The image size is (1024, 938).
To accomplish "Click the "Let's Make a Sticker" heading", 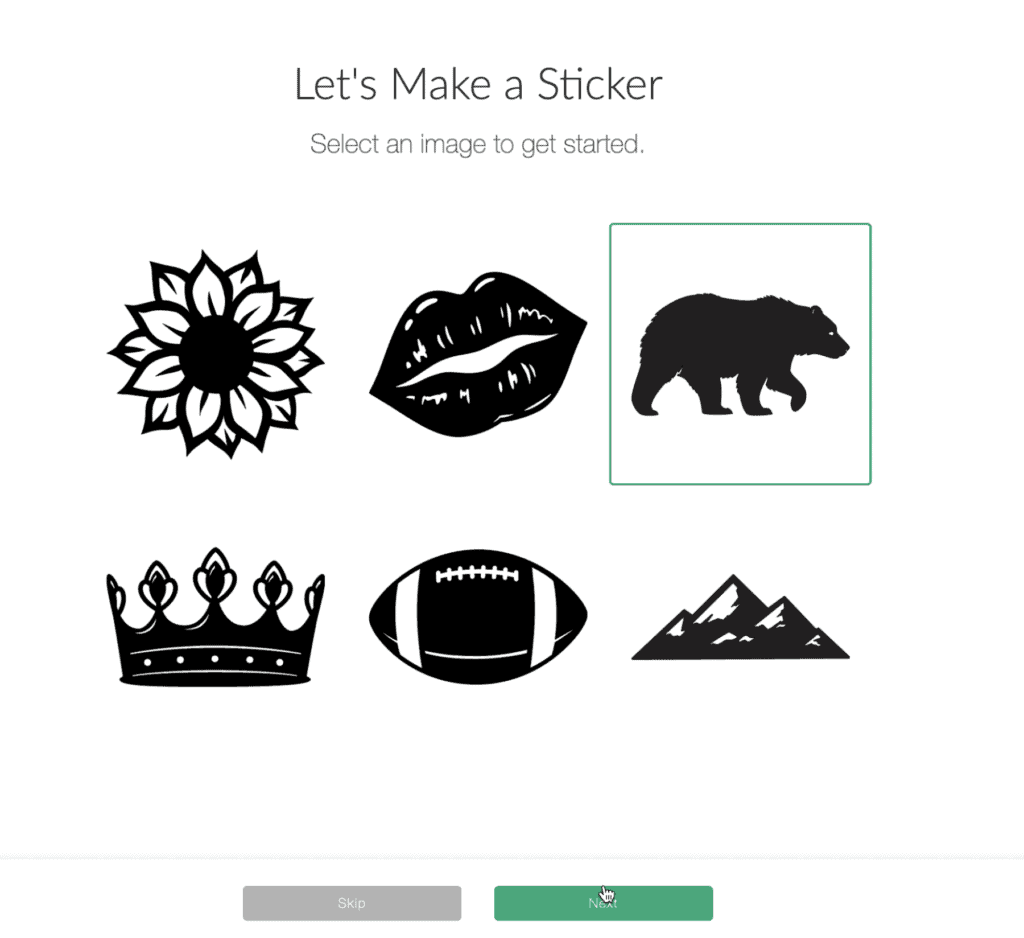I will (x=479, y=84).
